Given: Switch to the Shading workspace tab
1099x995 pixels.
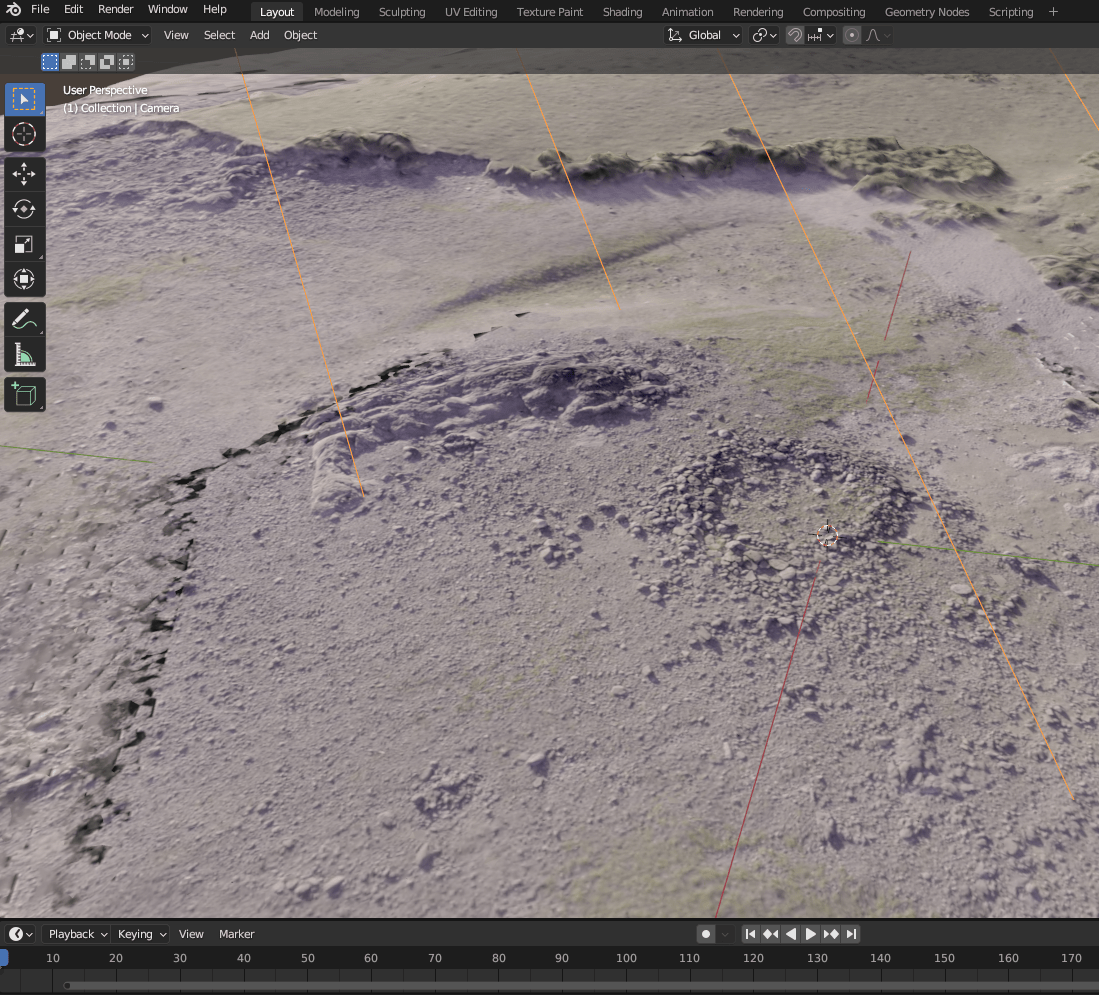Looking at the screenshot, I should pos(622,11).
